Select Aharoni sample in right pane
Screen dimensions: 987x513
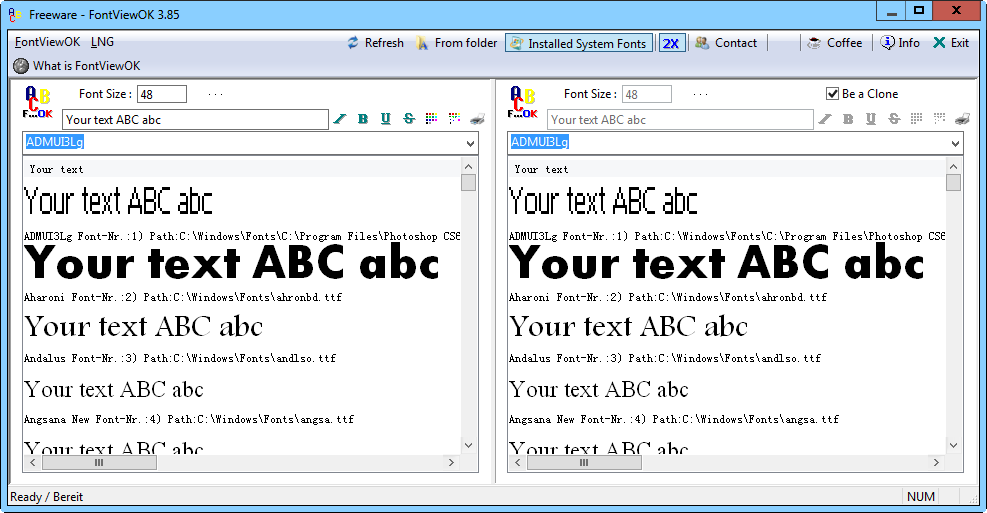click(x=716, y=262)
